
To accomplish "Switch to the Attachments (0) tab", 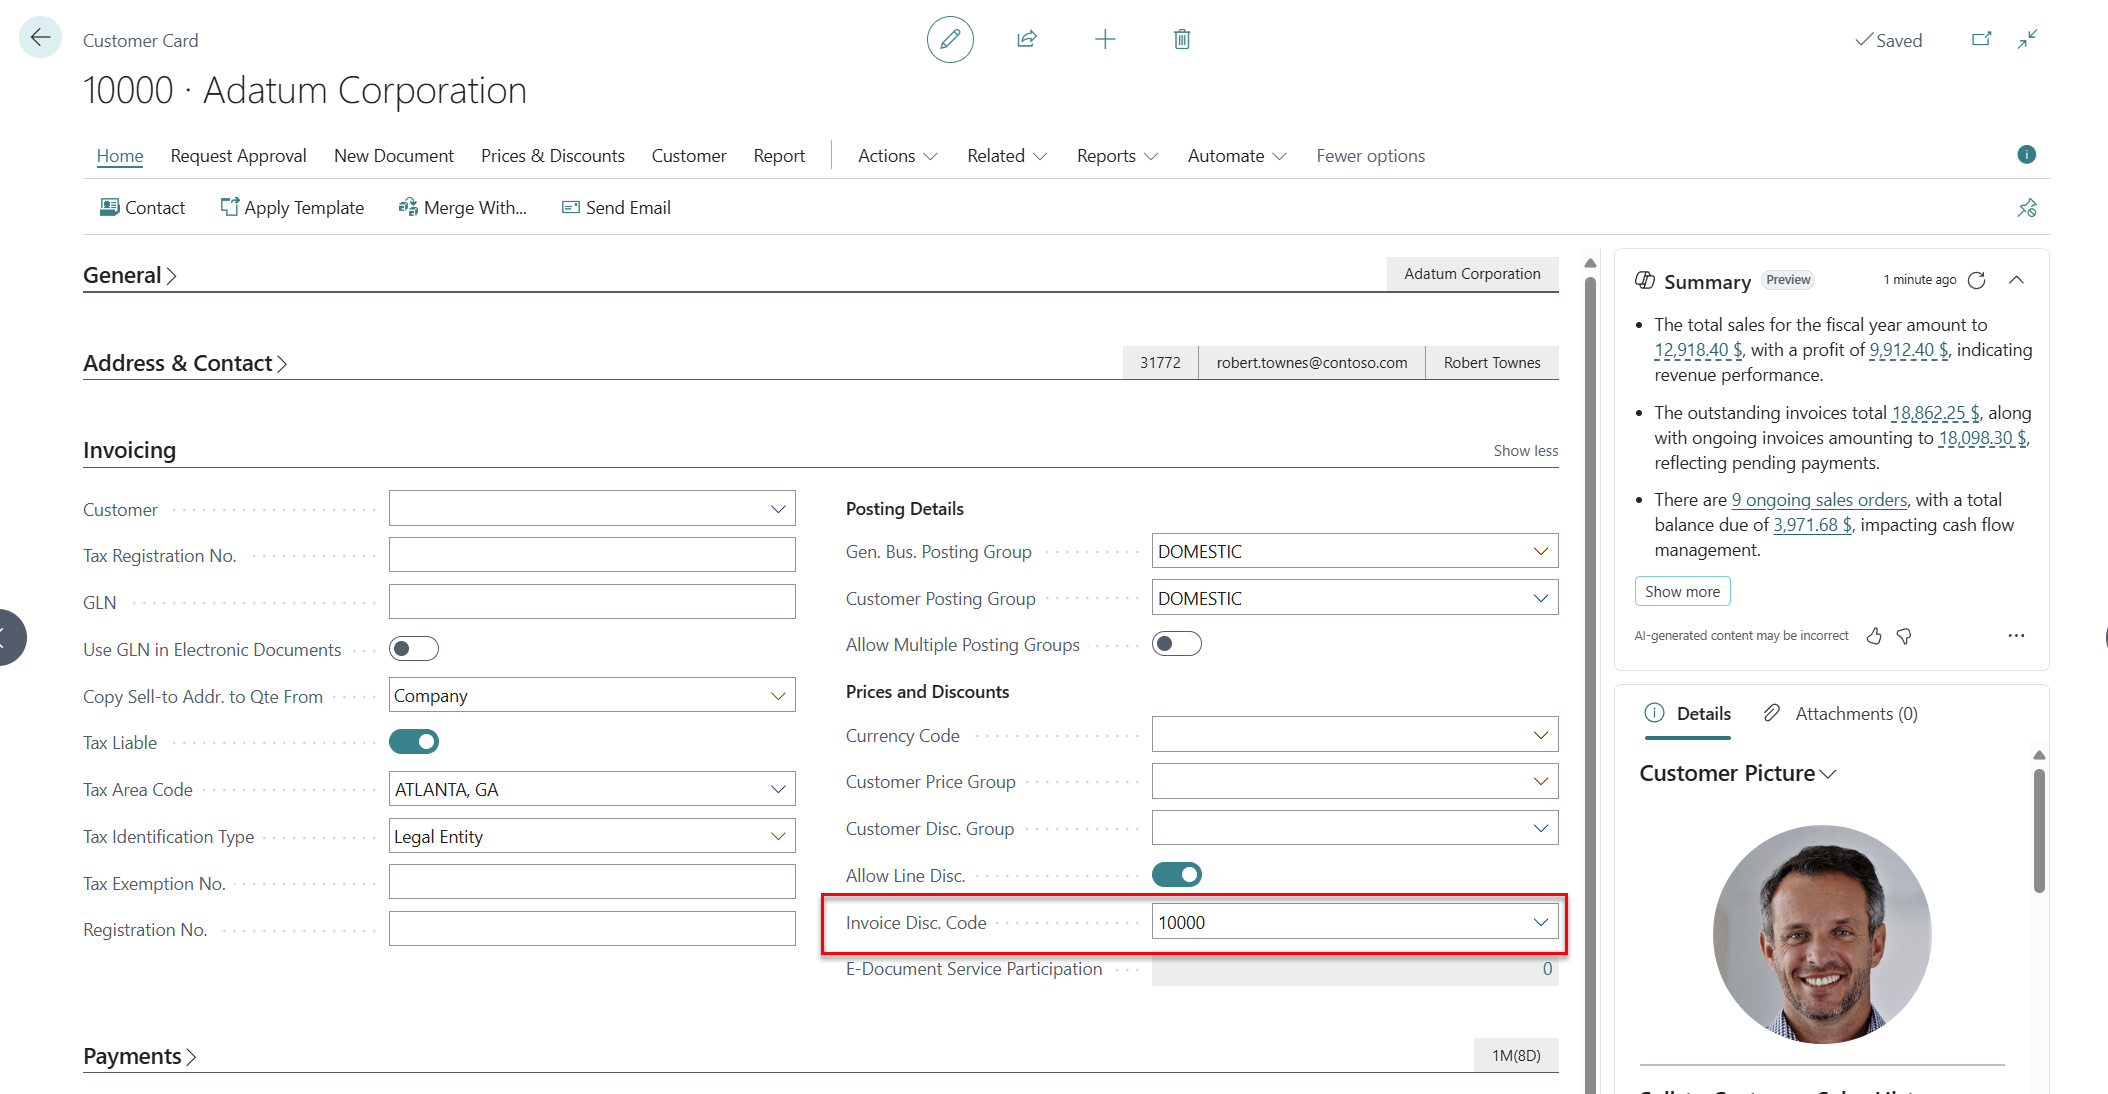I will (1840, 714).
